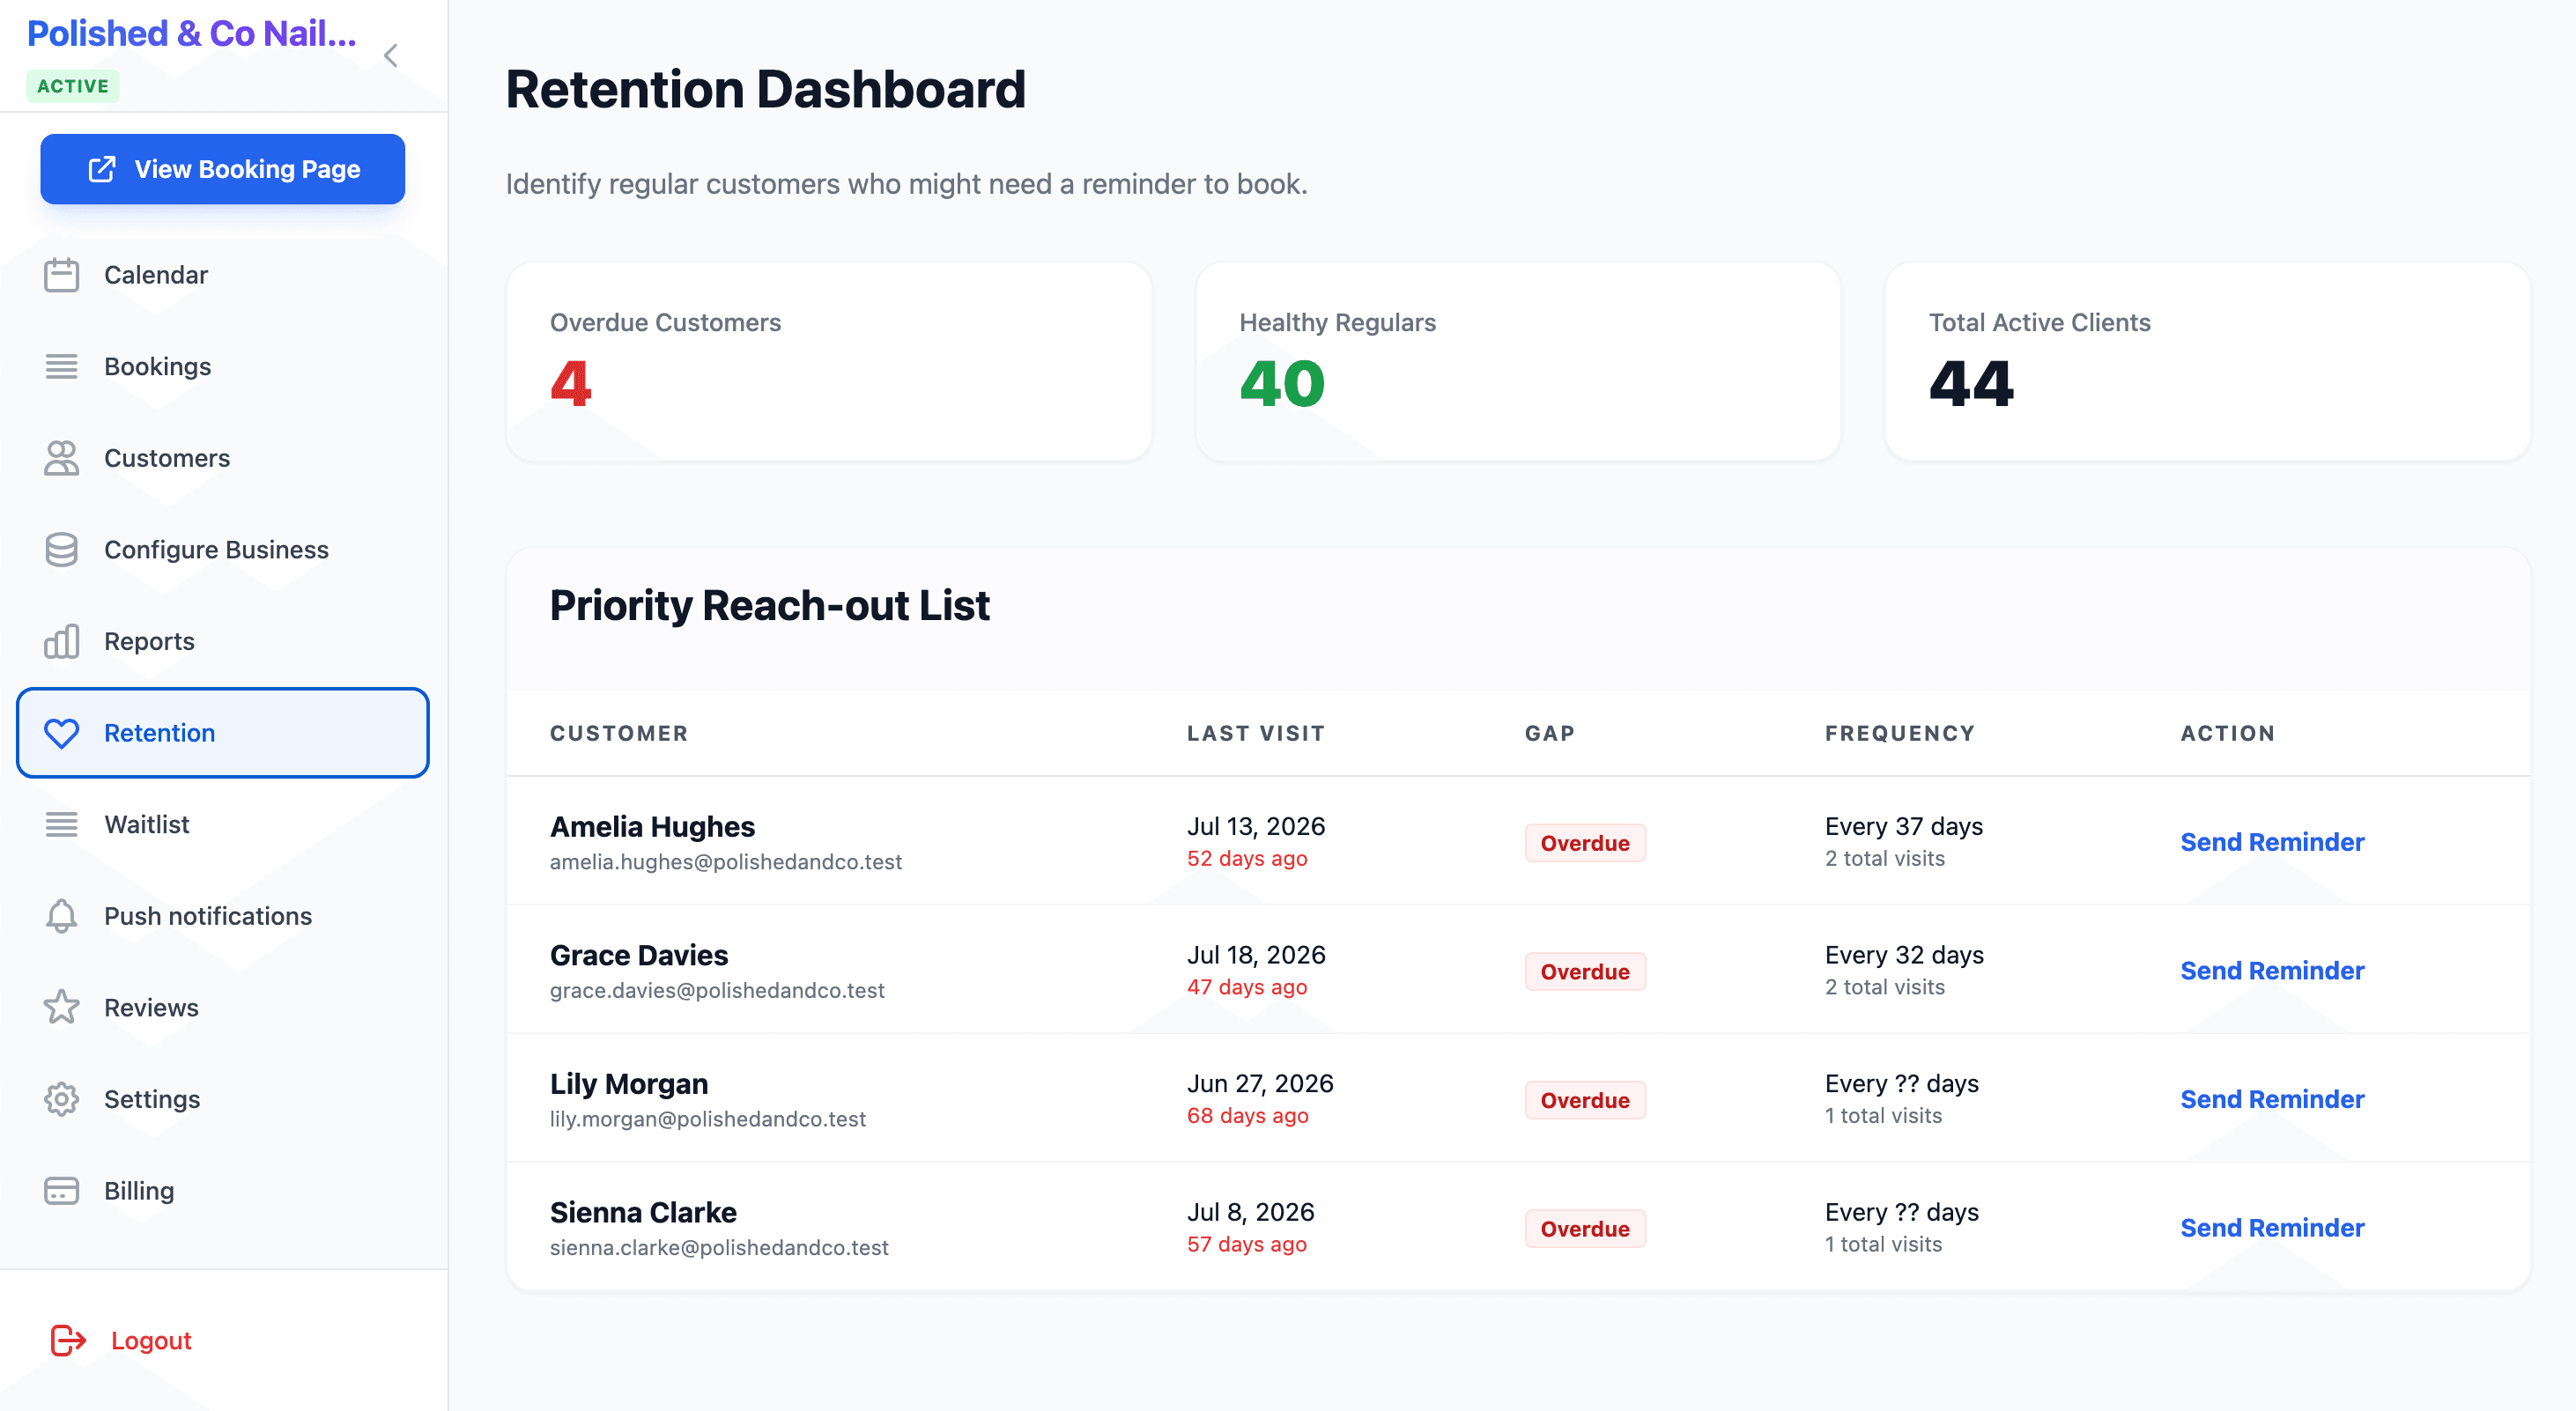
Task: Open the Billing menu item
Action: 223,1191
